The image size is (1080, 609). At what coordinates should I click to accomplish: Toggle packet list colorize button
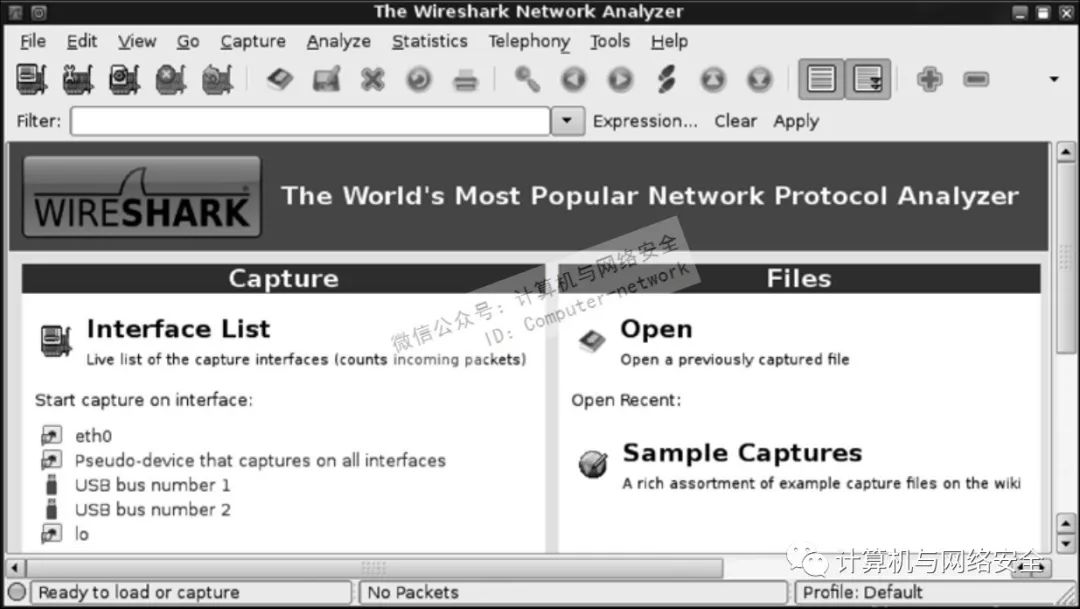(821, 79)
